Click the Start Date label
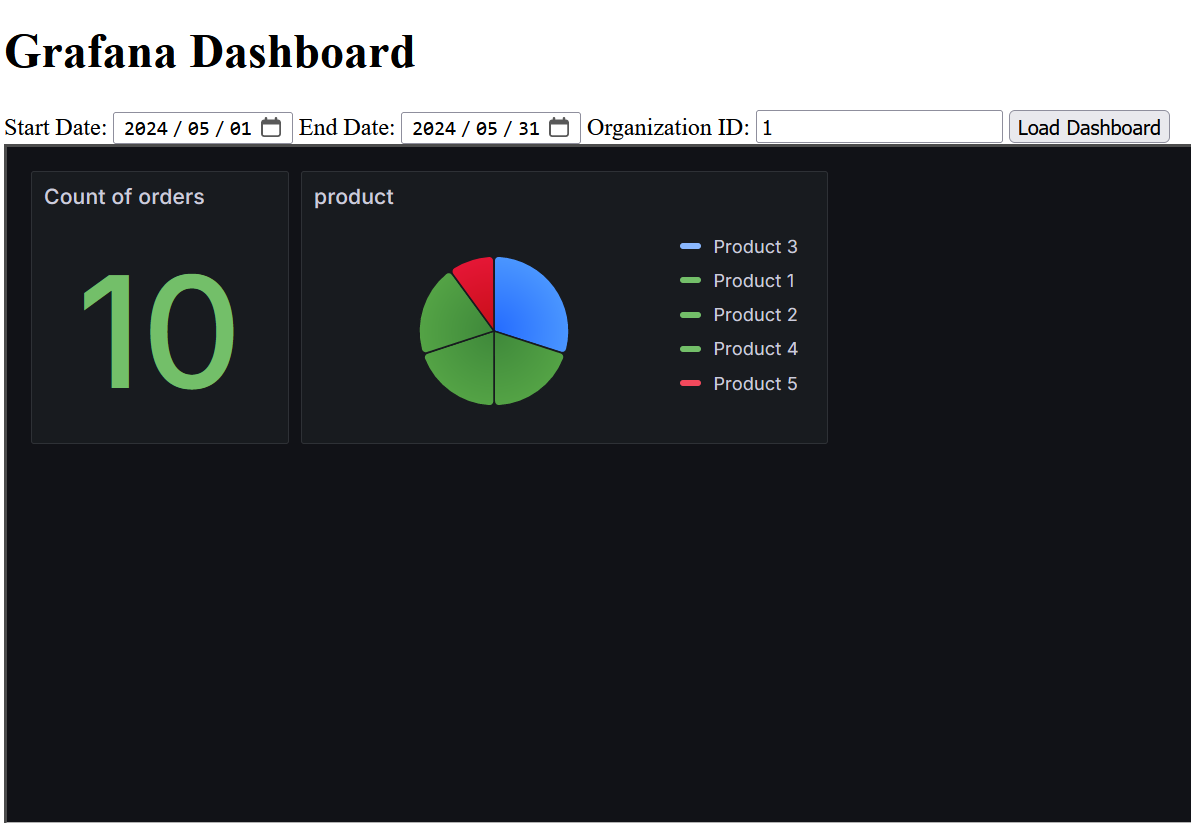Screen dimensions: 1191x823 [55, 128]
